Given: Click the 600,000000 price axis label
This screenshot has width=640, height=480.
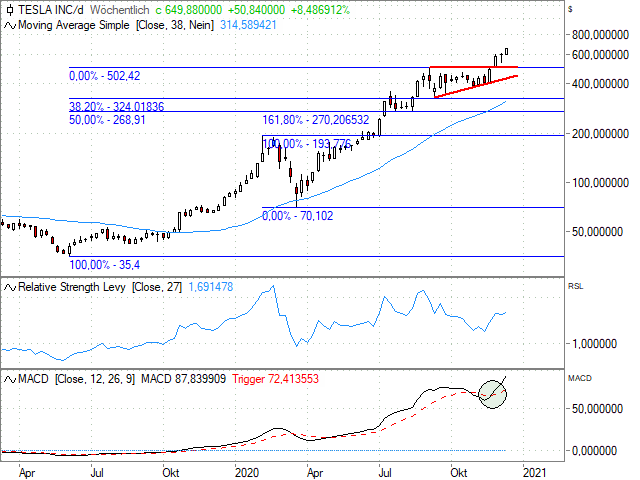Looking at the screenshot, I should (600, 55).
